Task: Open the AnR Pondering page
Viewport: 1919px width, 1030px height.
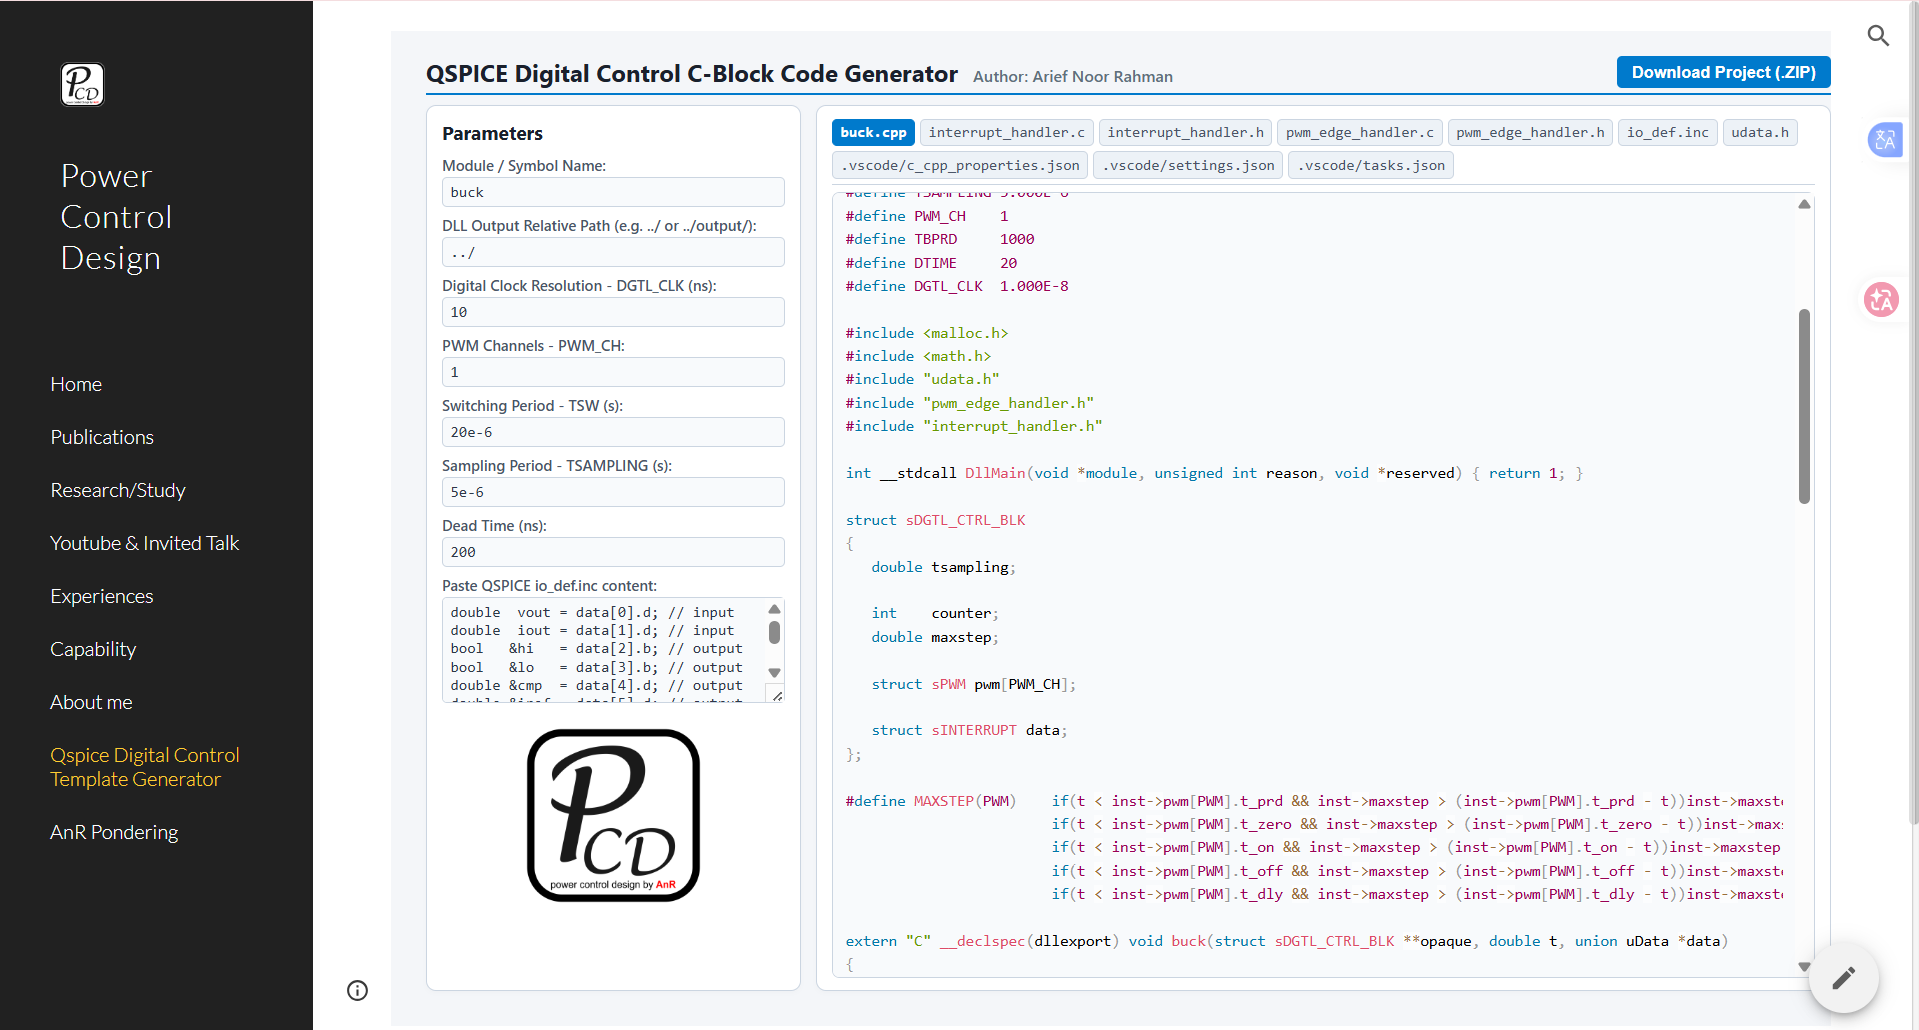Action: click(x=114, y=832)
